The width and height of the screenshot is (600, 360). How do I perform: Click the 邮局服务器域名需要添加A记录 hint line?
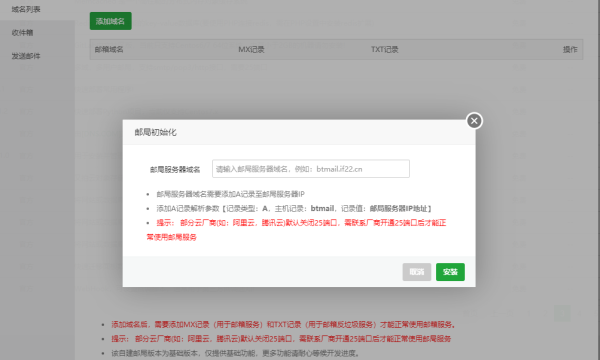click(x=230, y=194)
